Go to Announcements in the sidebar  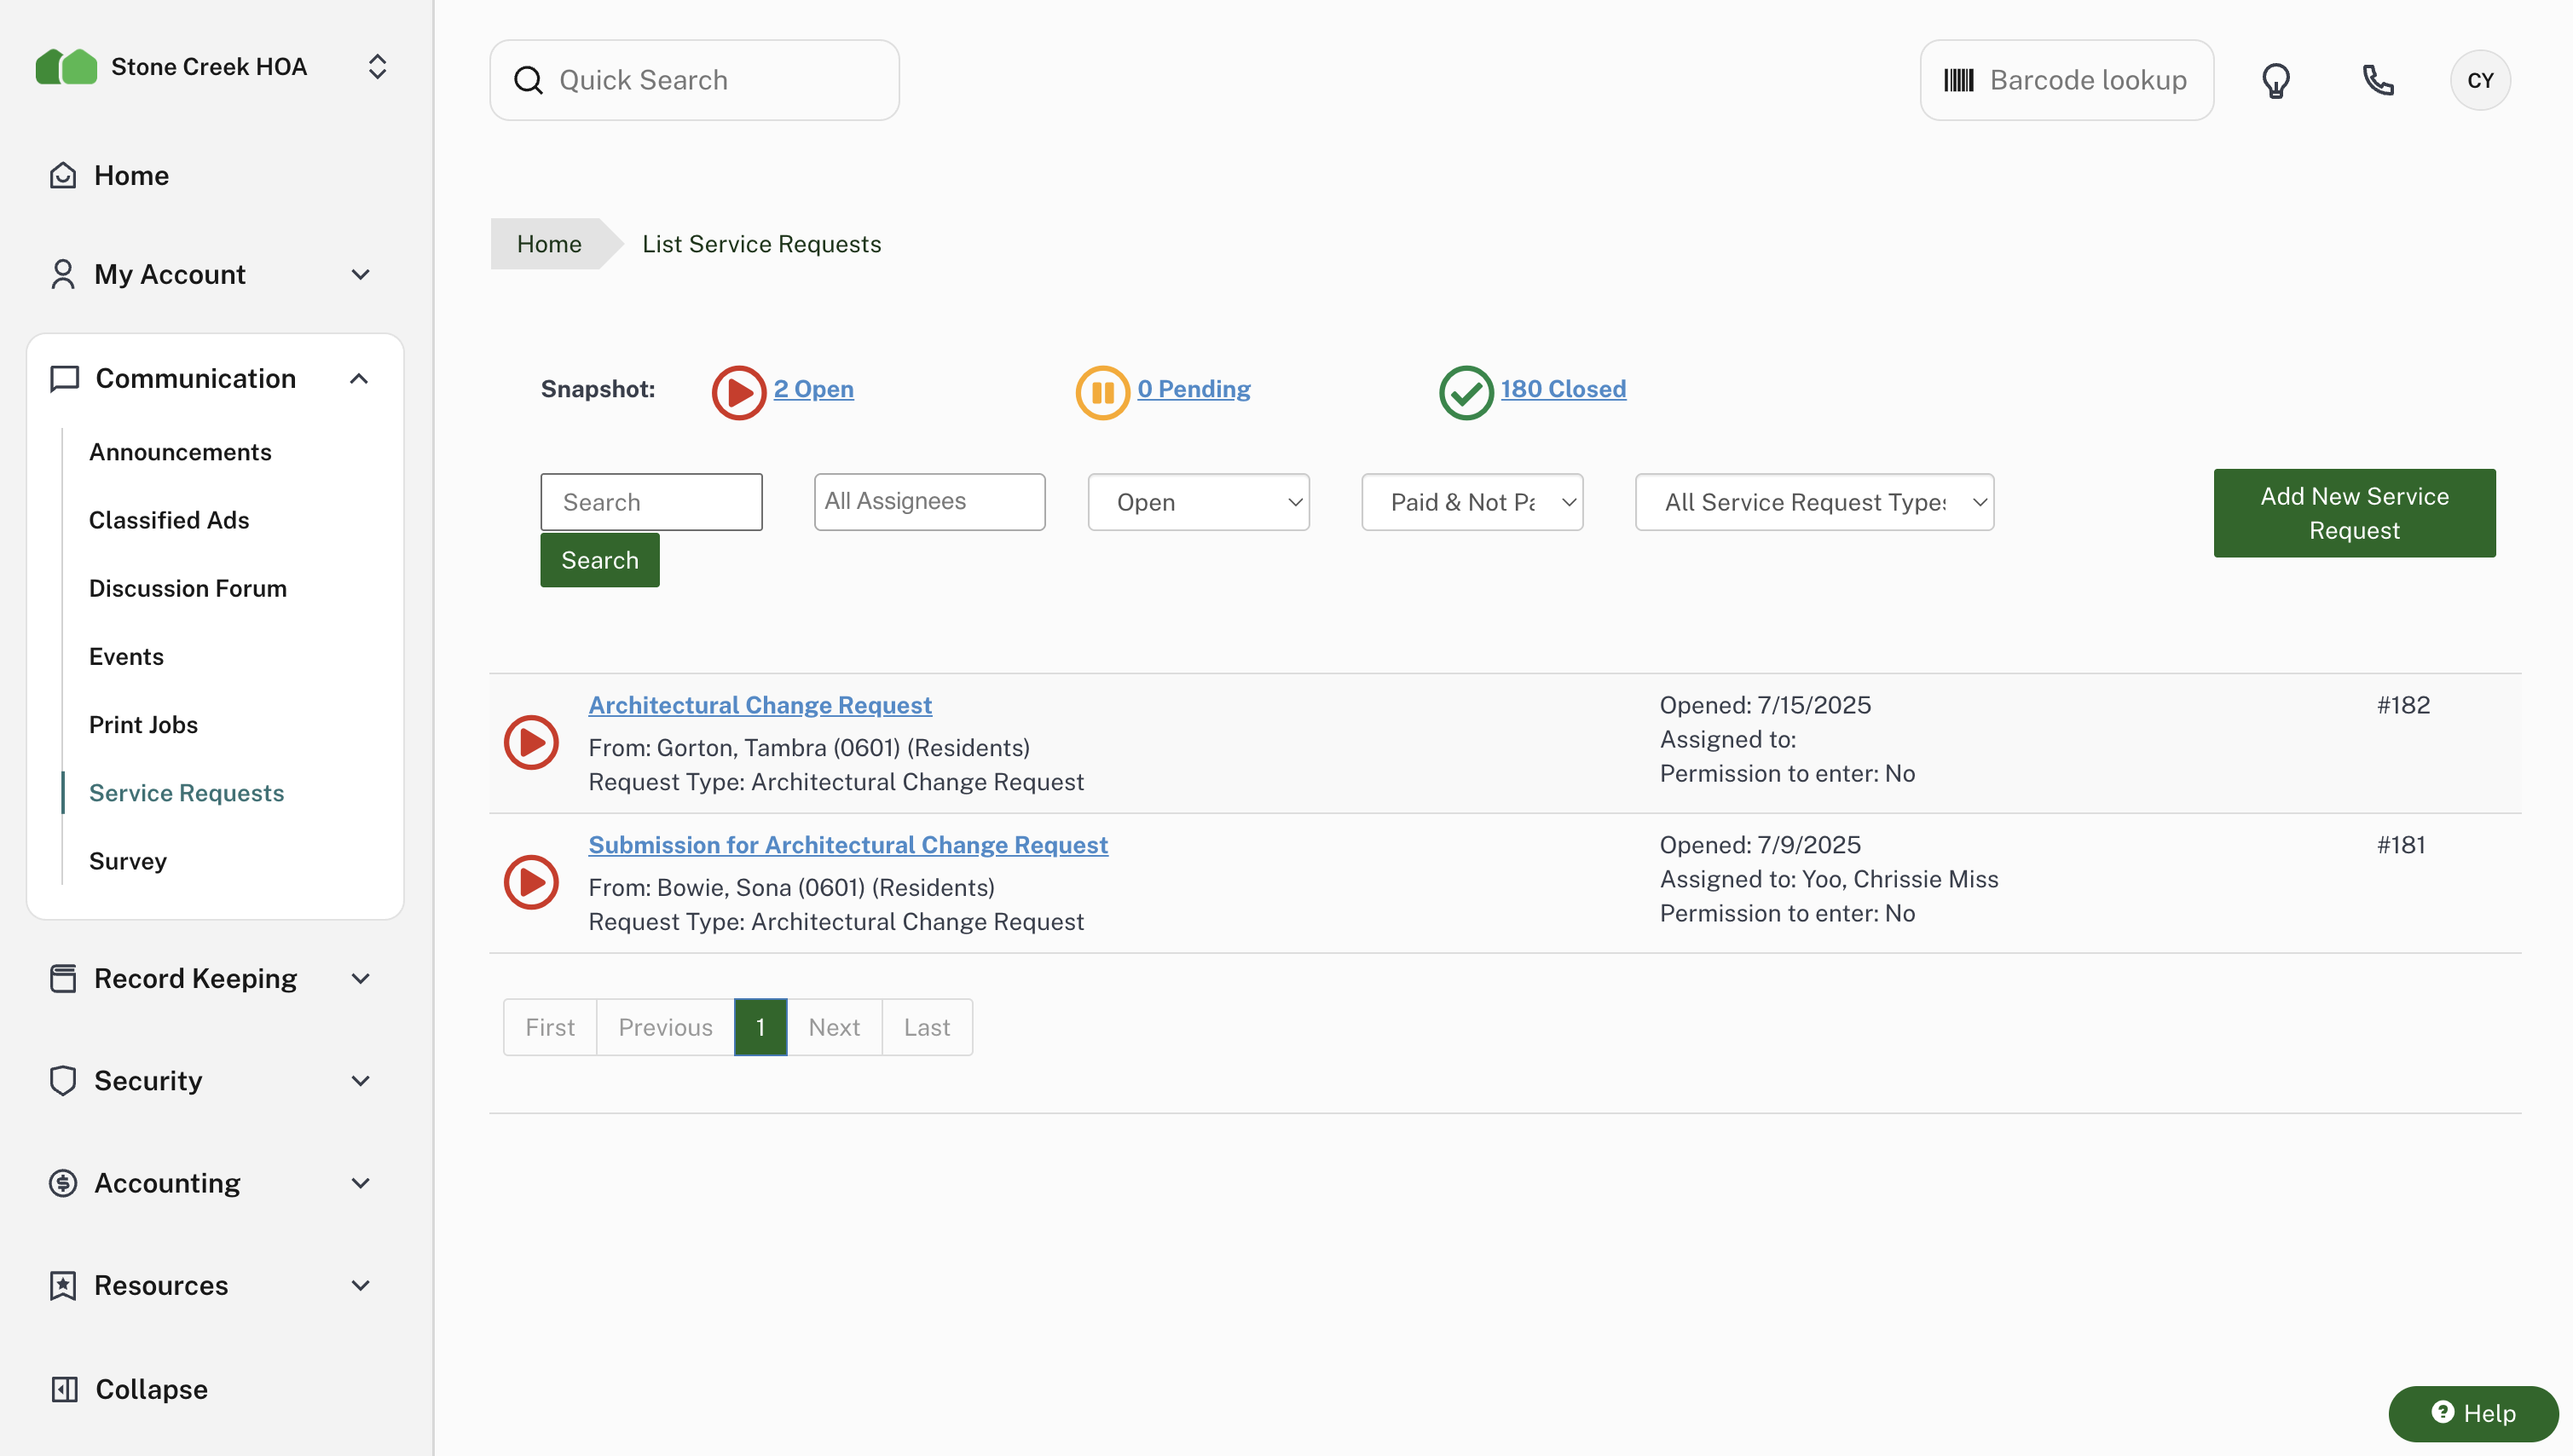(x=180, y=452)
